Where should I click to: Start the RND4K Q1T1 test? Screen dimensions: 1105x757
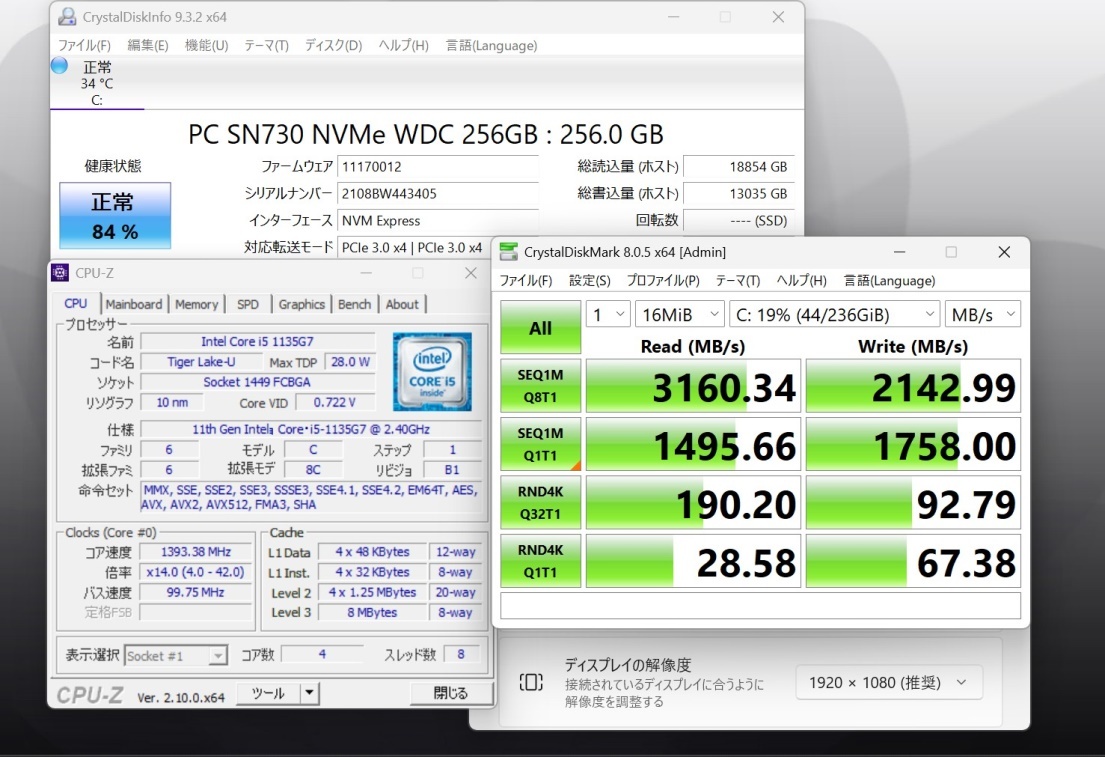541,561
